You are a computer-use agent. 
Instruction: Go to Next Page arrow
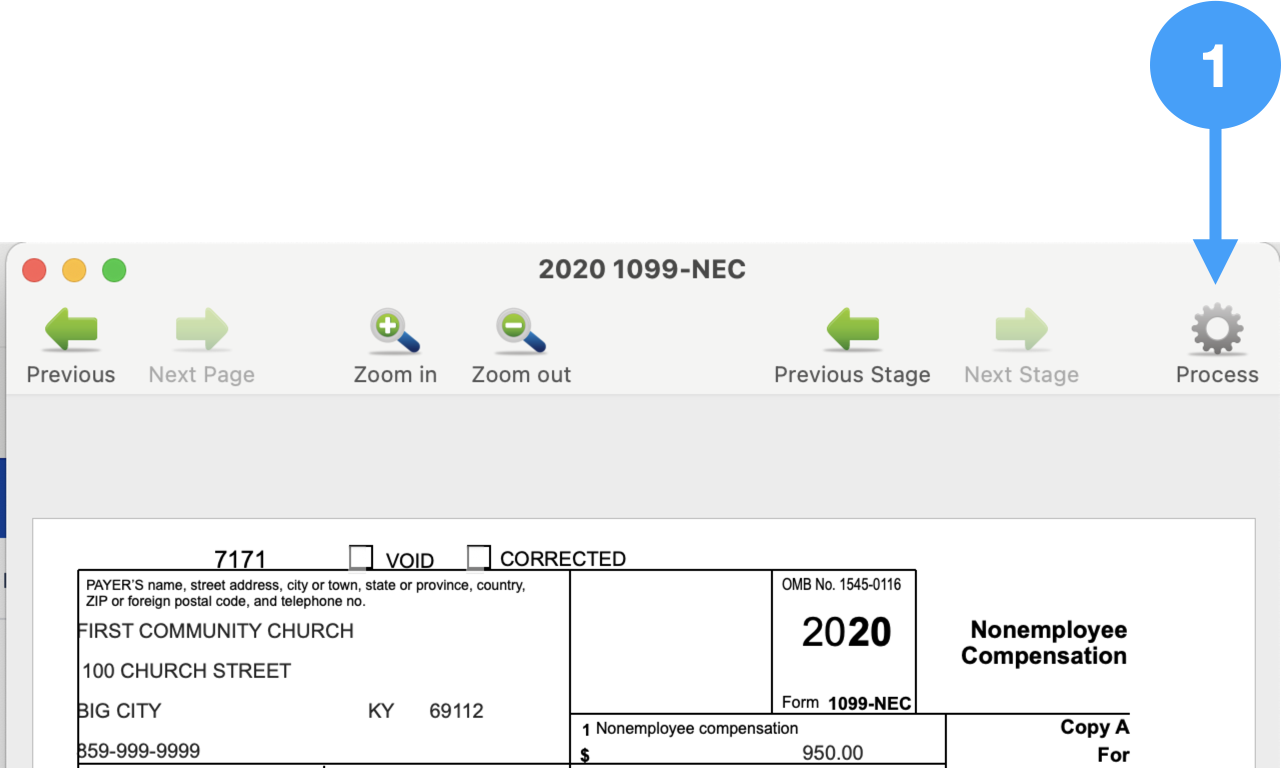201,330
